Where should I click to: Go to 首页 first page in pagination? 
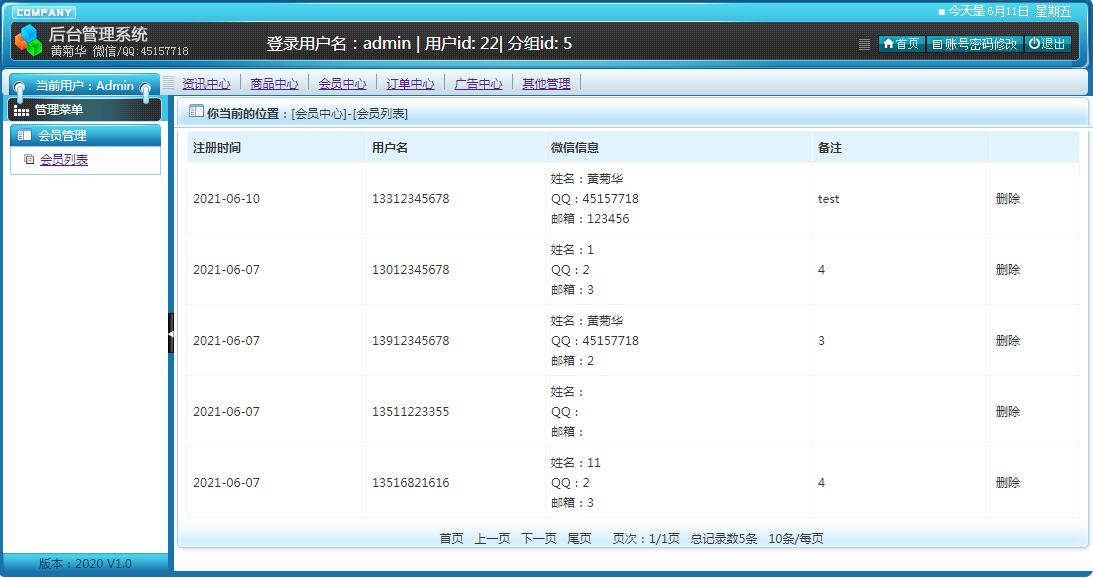click(451, 539)
